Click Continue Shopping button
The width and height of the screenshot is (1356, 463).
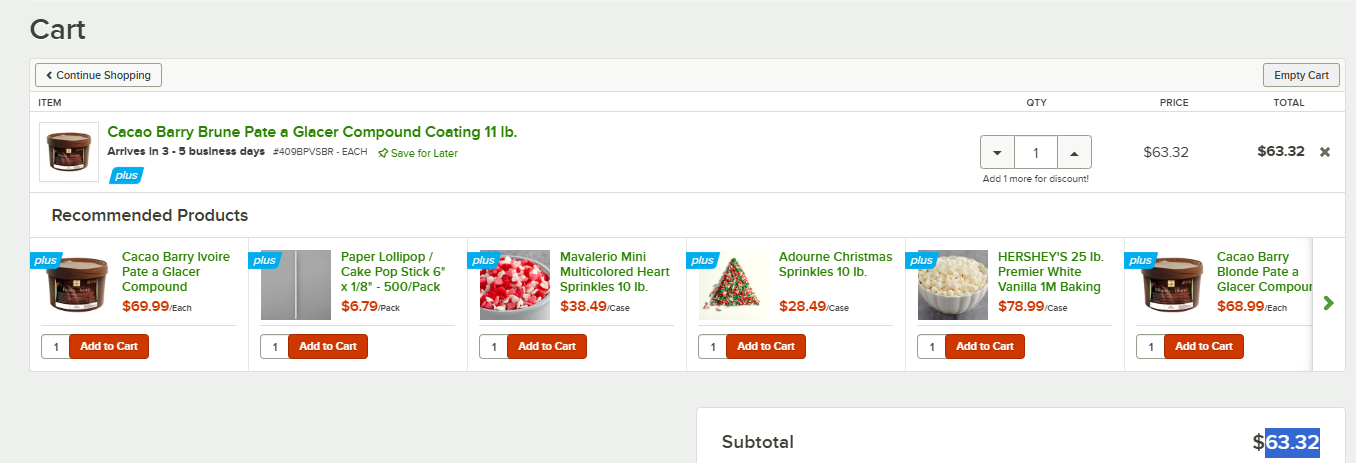98,75
